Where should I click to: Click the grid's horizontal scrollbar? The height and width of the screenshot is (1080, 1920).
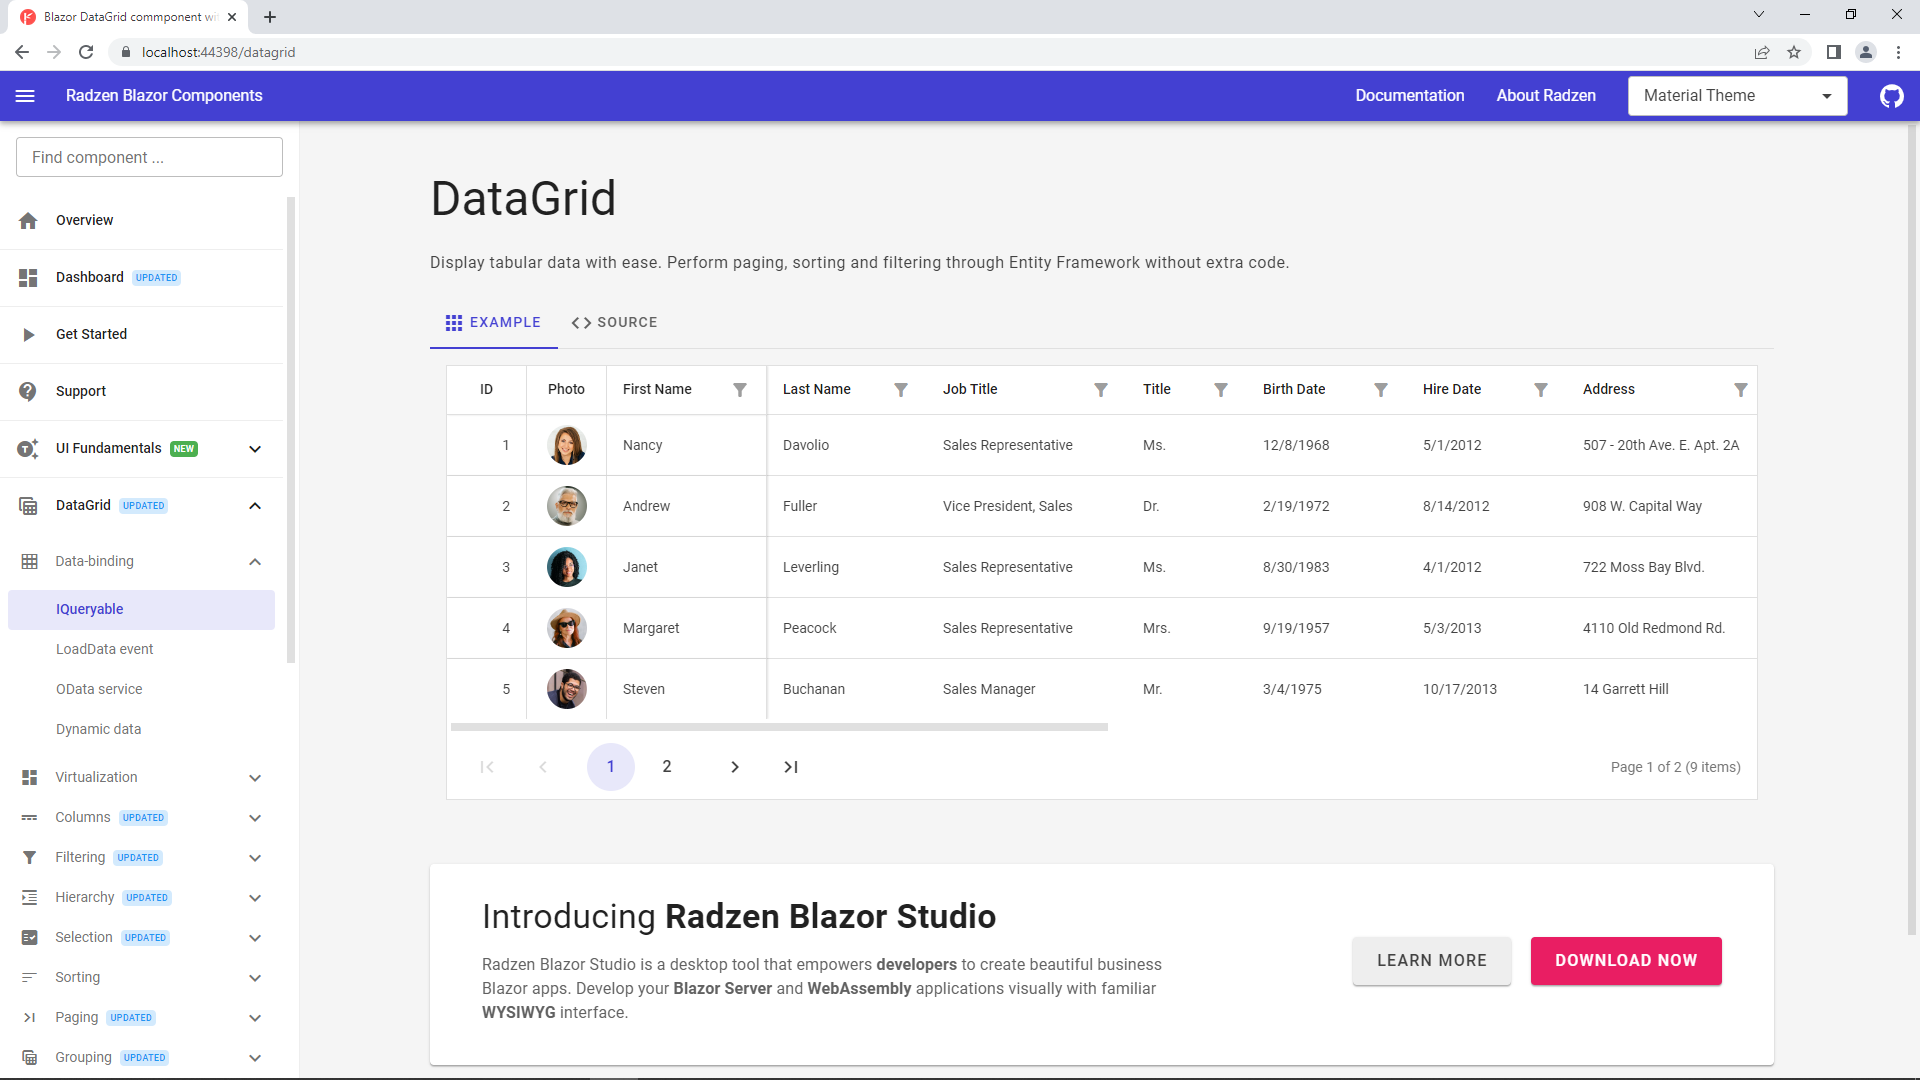pos(779,727)
